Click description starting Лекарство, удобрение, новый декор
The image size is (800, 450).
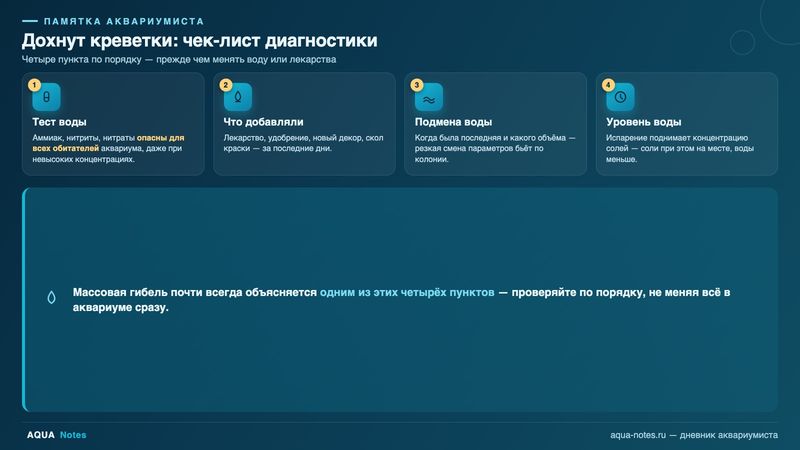click(x=304, y=143)
